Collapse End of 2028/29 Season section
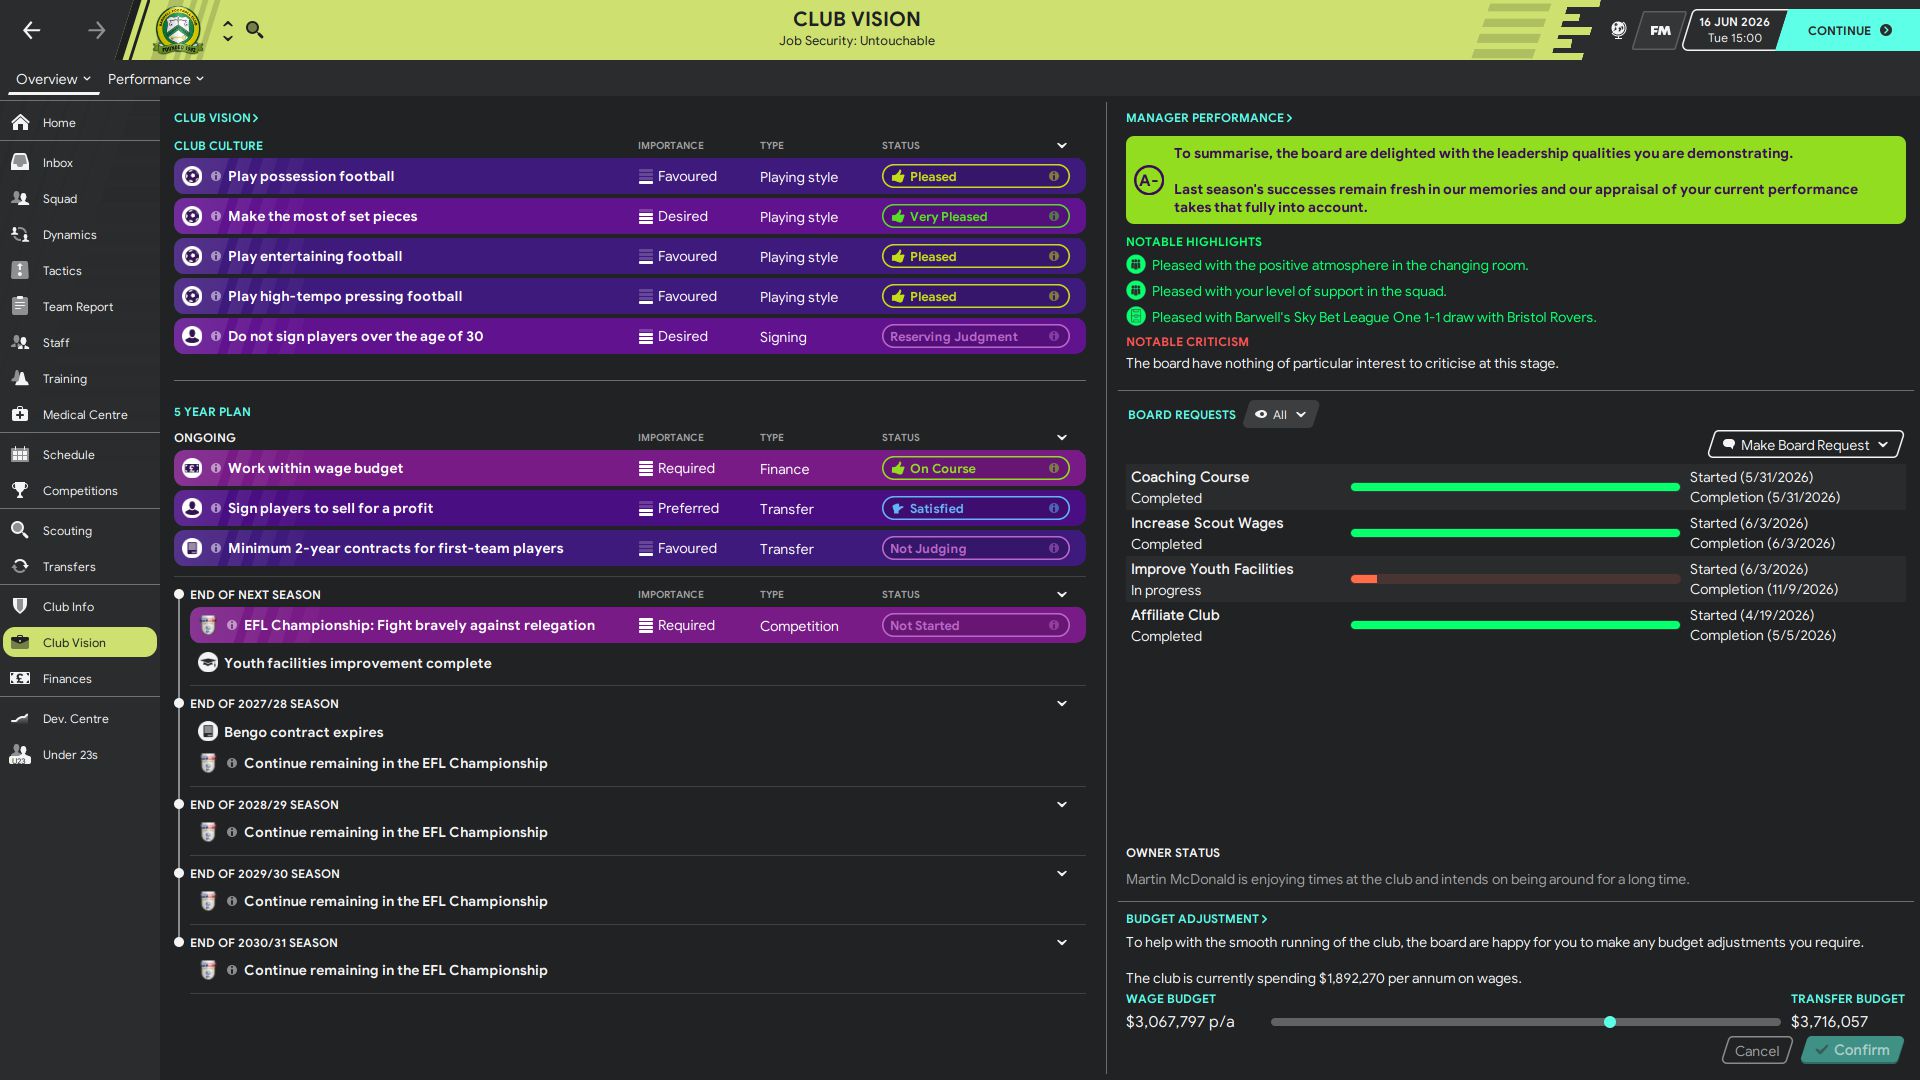The width and height of the screenshot is (1920, 1080). pyautogui.click(x=1062, y=804)
